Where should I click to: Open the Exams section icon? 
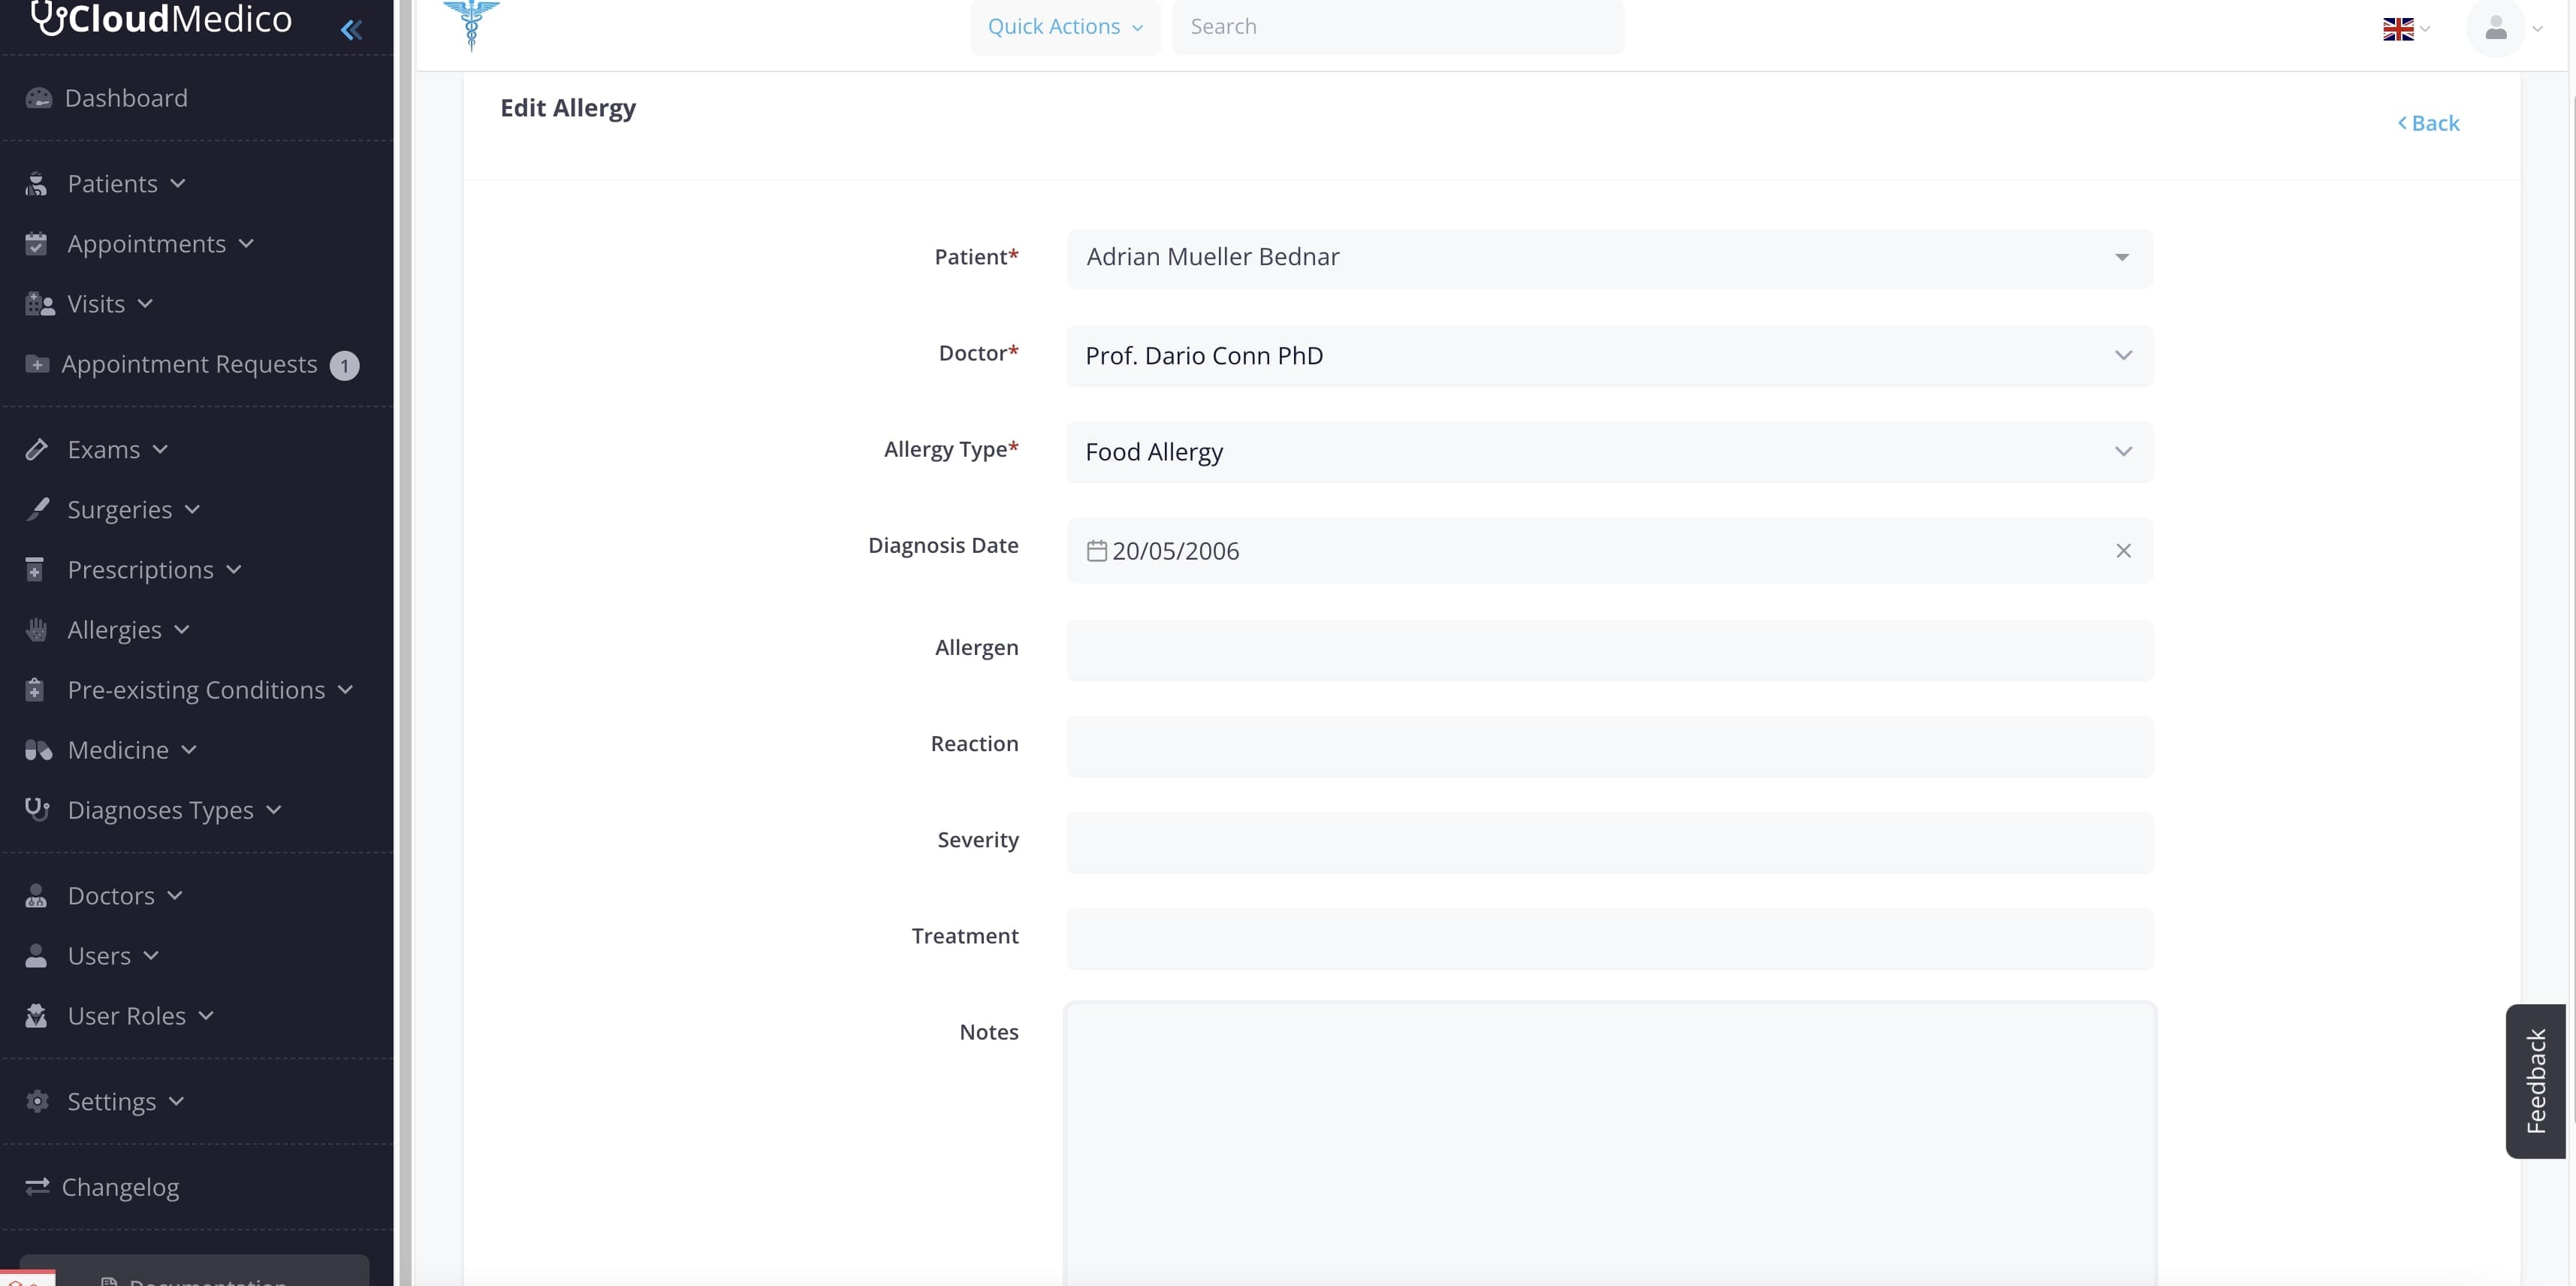[37, 449]
